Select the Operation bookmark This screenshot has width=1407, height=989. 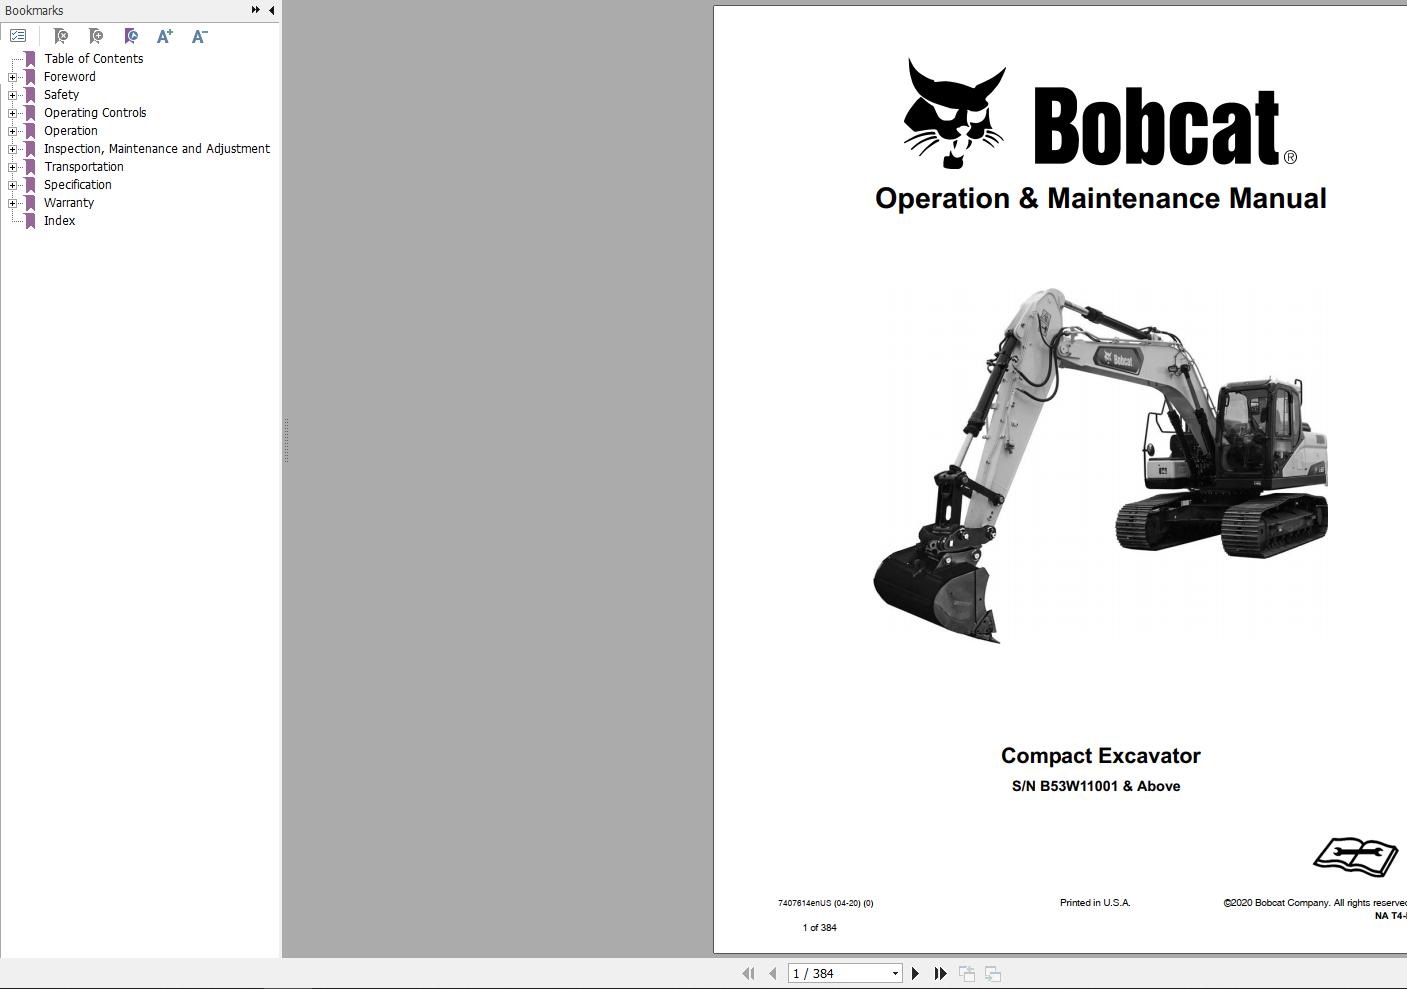tap(71, 131)
